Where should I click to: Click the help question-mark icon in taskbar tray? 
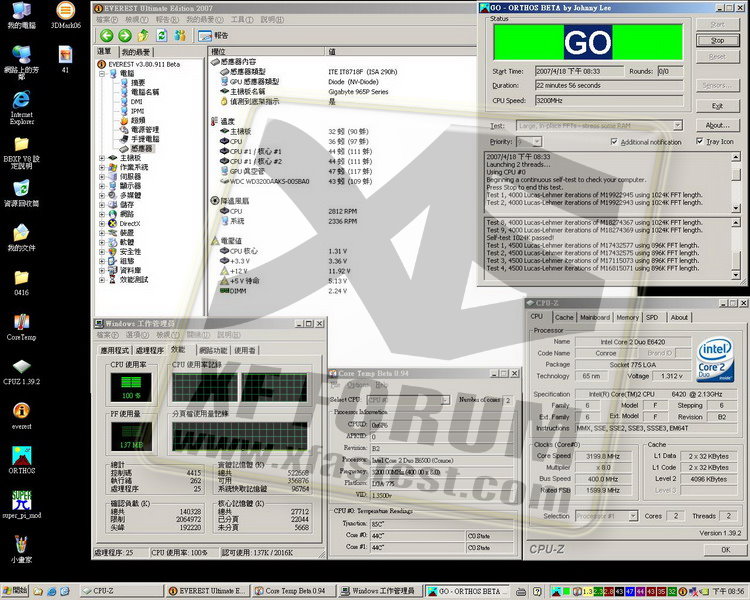(537, 591)
